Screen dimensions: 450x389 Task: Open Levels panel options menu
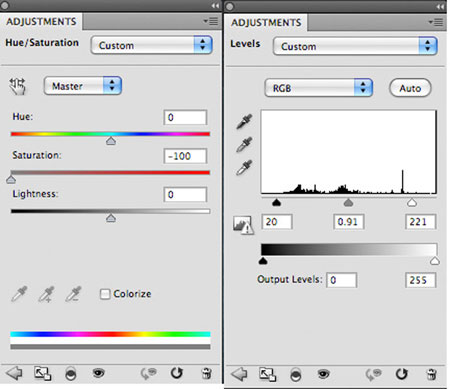(x=436, y=22)
